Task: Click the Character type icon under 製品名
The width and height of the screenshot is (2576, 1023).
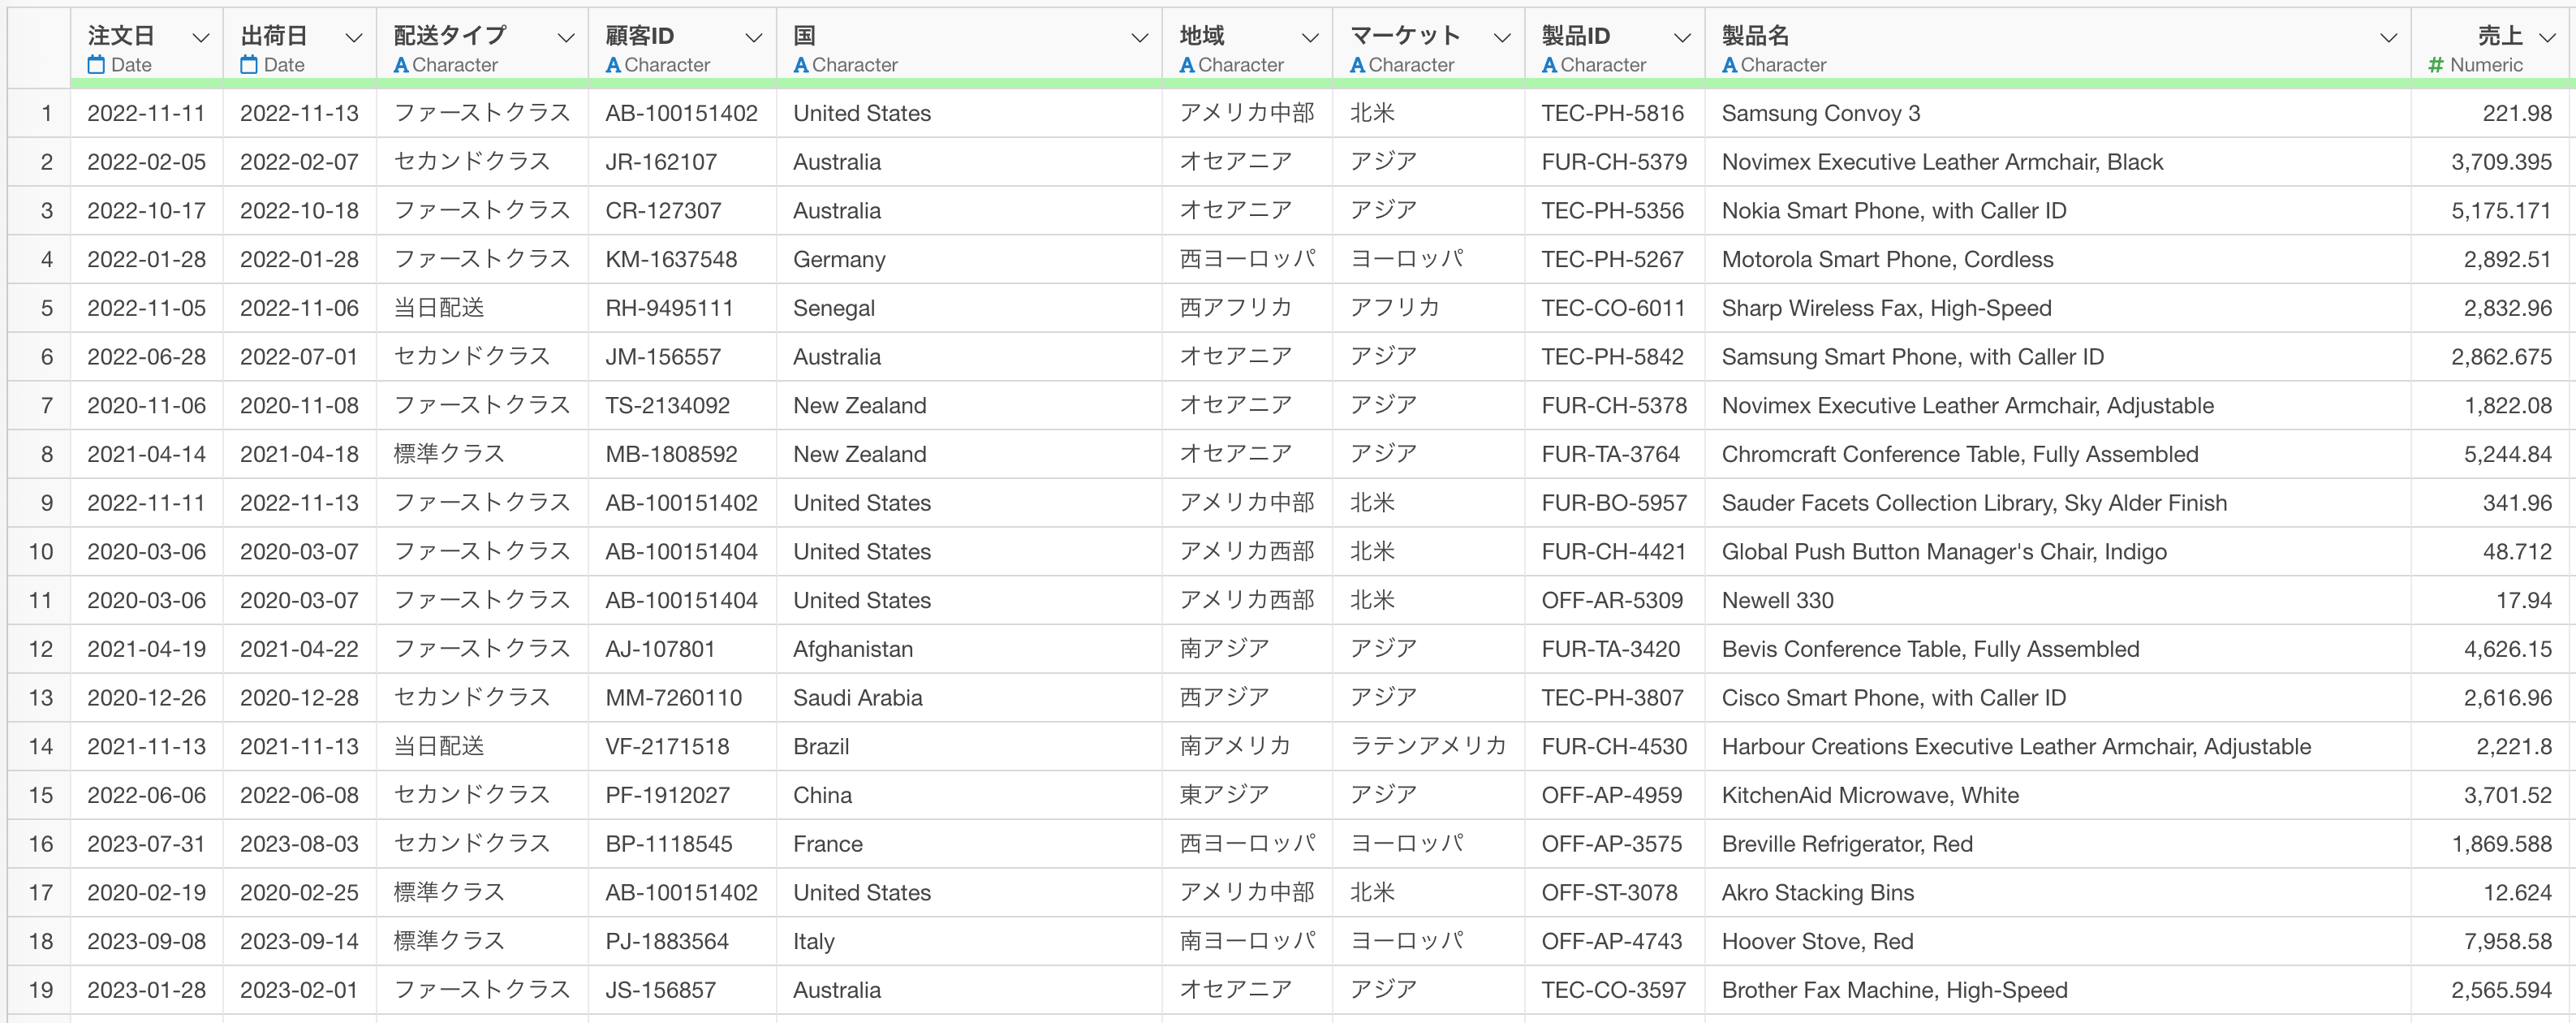Action: [x=1729, y=65]
